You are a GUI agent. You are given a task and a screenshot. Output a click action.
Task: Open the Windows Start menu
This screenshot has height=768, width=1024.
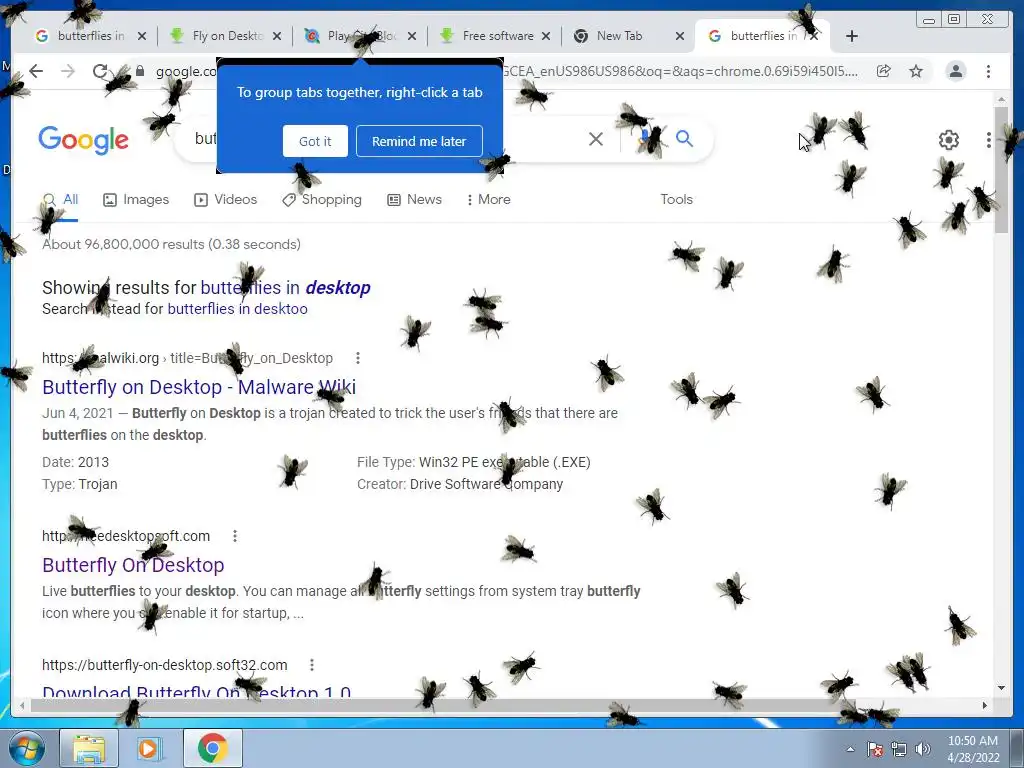tap(27, 748)
